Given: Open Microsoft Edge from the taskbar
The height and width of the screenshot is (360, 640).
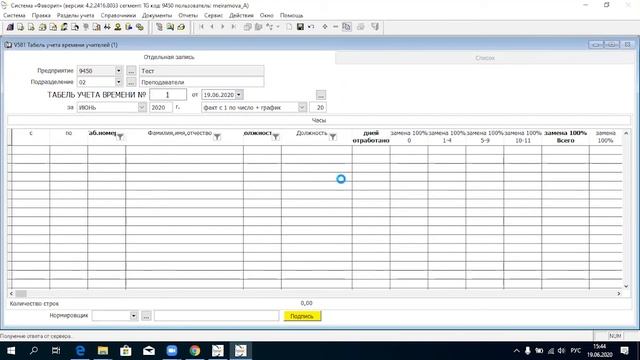Looking at the screenshot, I should tap(80, 351).
